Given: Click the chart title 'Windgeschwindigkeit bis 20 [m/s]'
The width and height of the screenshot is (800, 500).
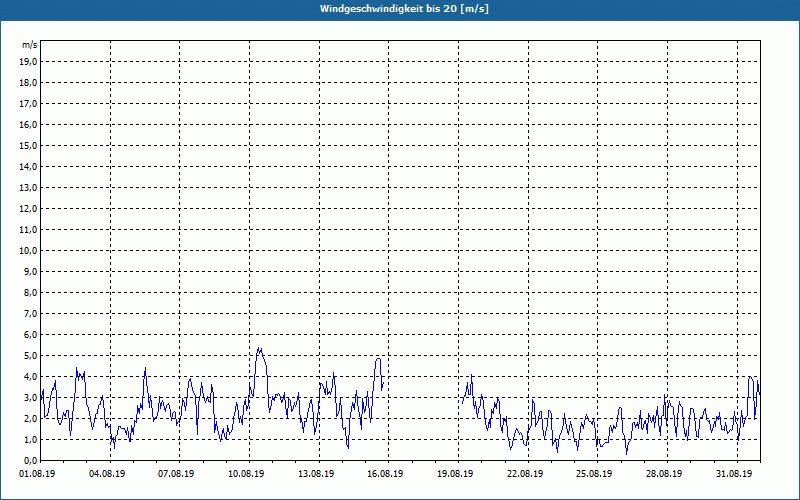Looking at the screenshot, I should pyautogui.click(x=404, y=9).
